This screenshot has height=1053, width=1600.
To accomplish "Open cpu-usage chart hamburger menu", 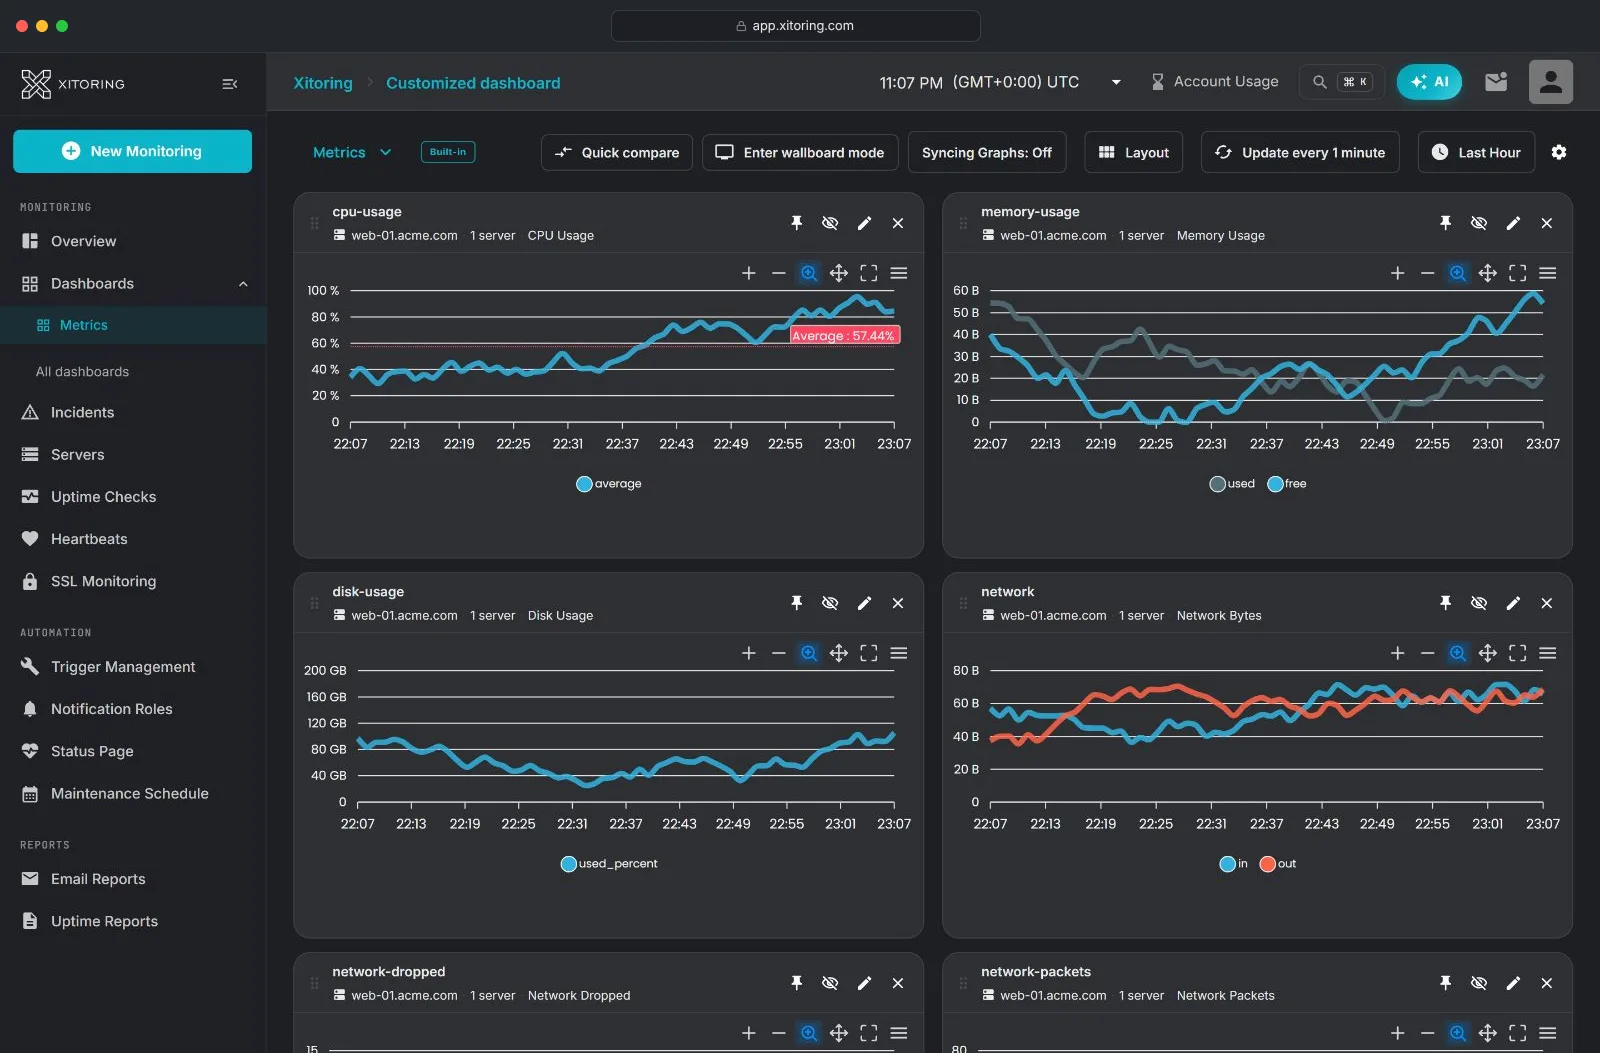I will pyautogui.click(x=899, y=273).
